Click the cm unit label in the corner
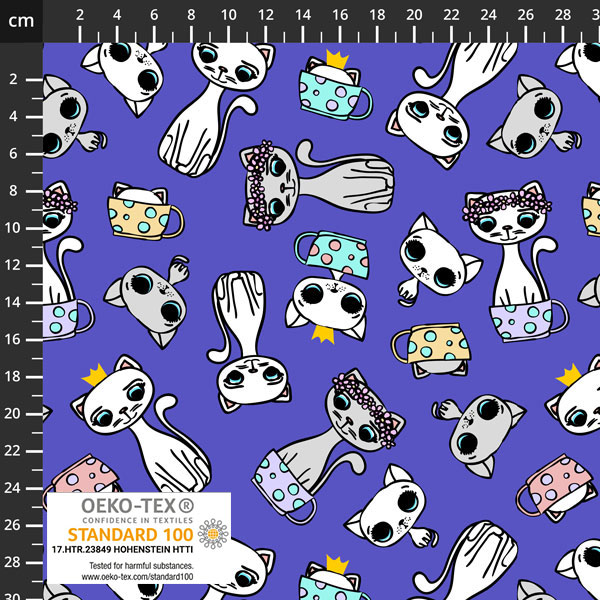600x600 pixels. [x=20, y=19]
